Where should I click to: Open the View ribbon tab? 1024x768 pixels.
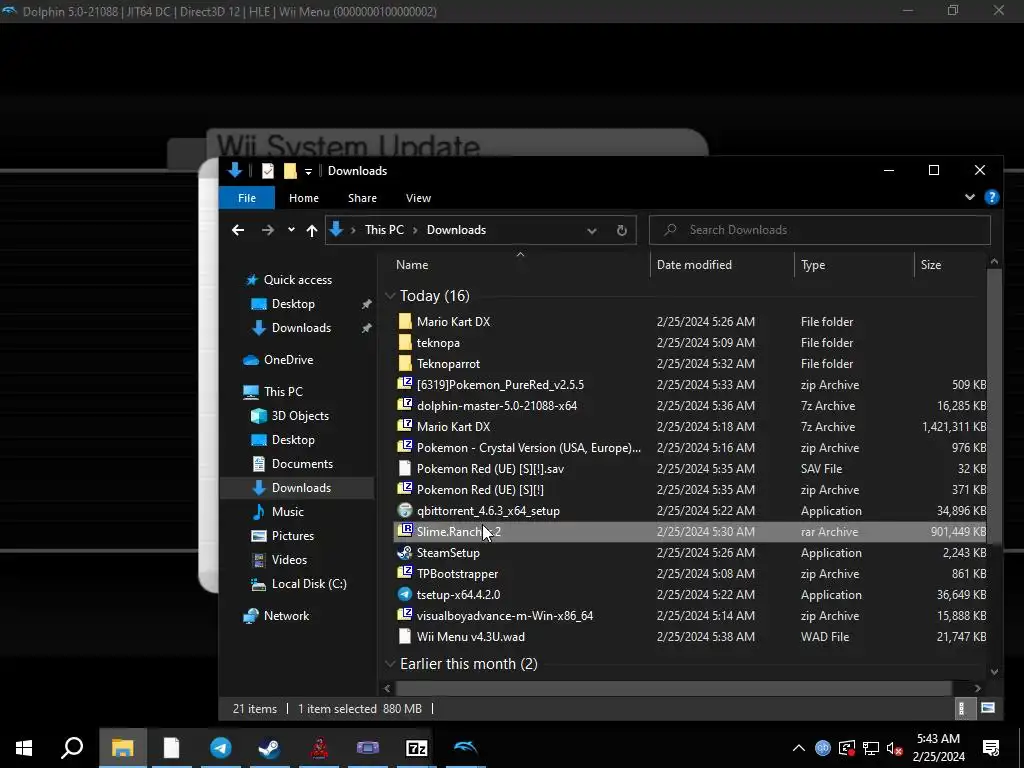coord(418,198)
